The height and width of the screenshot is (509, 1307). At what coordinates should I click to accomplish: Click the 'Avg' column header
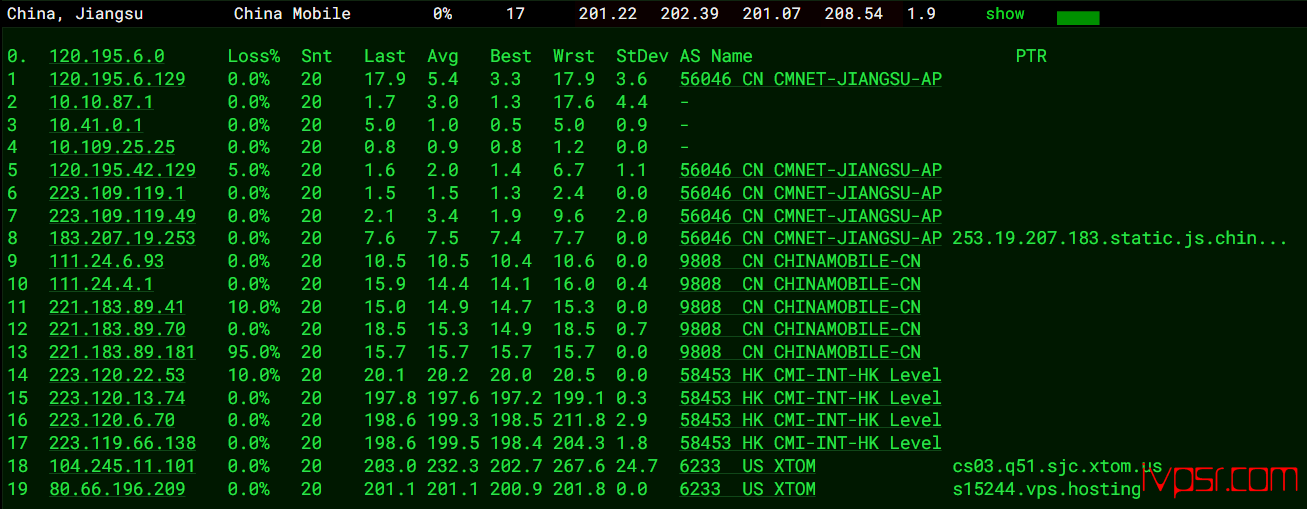point(443,56)
